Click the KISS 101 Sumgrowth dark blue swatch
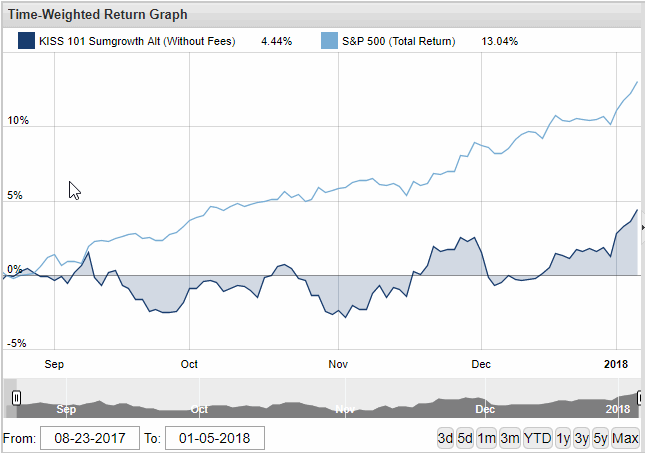Viewport: 645px width, 453px height. 26,41
